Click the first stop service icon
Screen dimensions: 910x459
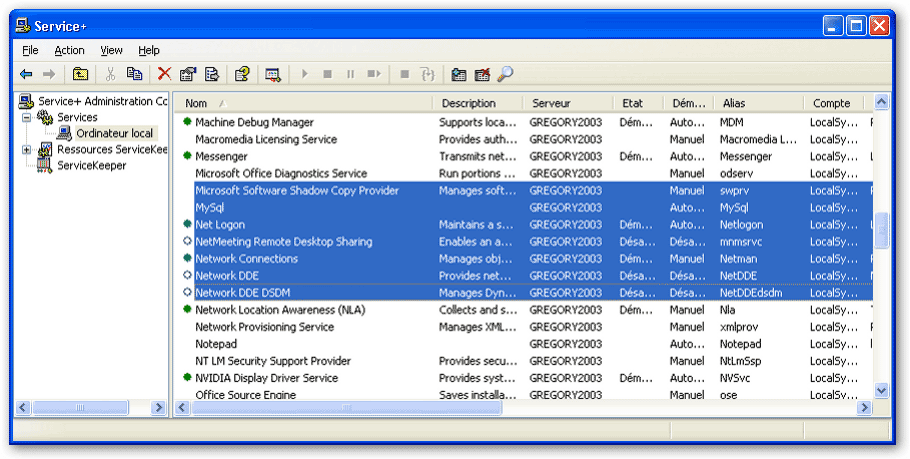(327, 74)
